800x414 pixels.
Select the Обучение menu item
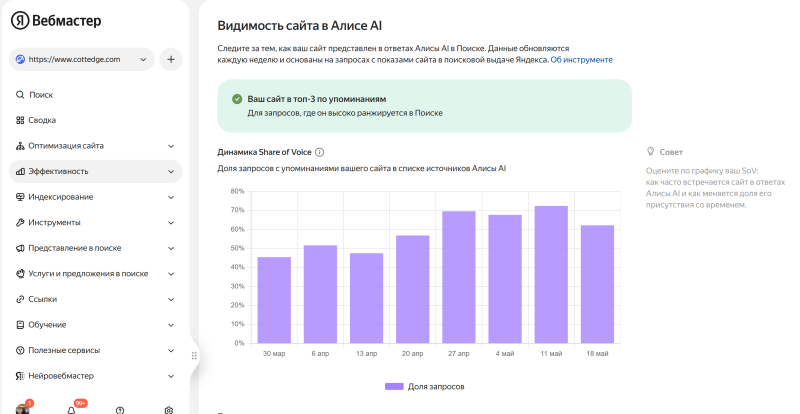[95, 325]
